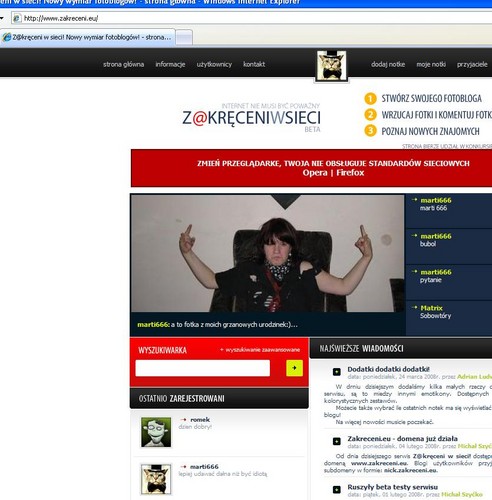Click the icon beside Dodatki dodatki dodatki
Screen dimensions: 492x500
[337, 372]
